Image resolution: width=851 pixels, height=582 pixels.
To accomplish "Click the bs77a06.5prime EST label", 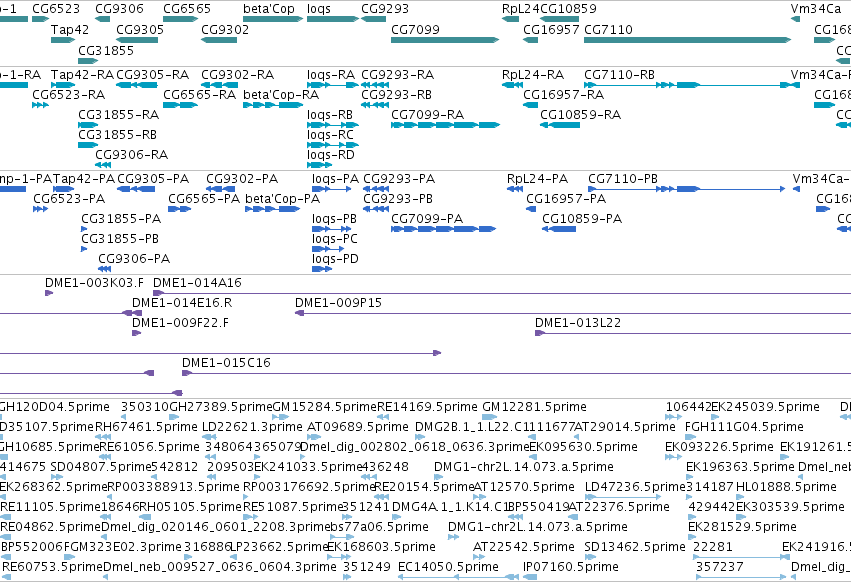I will pos(380,527).
